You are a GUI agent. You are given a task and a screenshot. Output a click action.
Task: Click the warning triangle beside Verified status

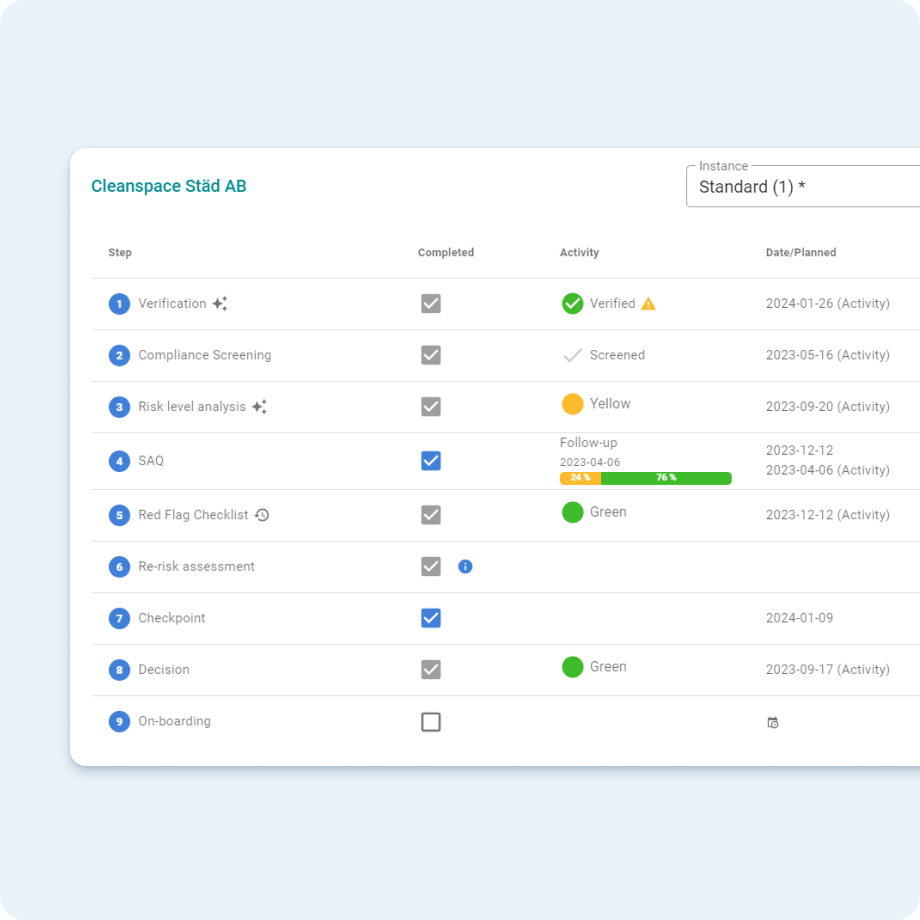pos(649,303)
